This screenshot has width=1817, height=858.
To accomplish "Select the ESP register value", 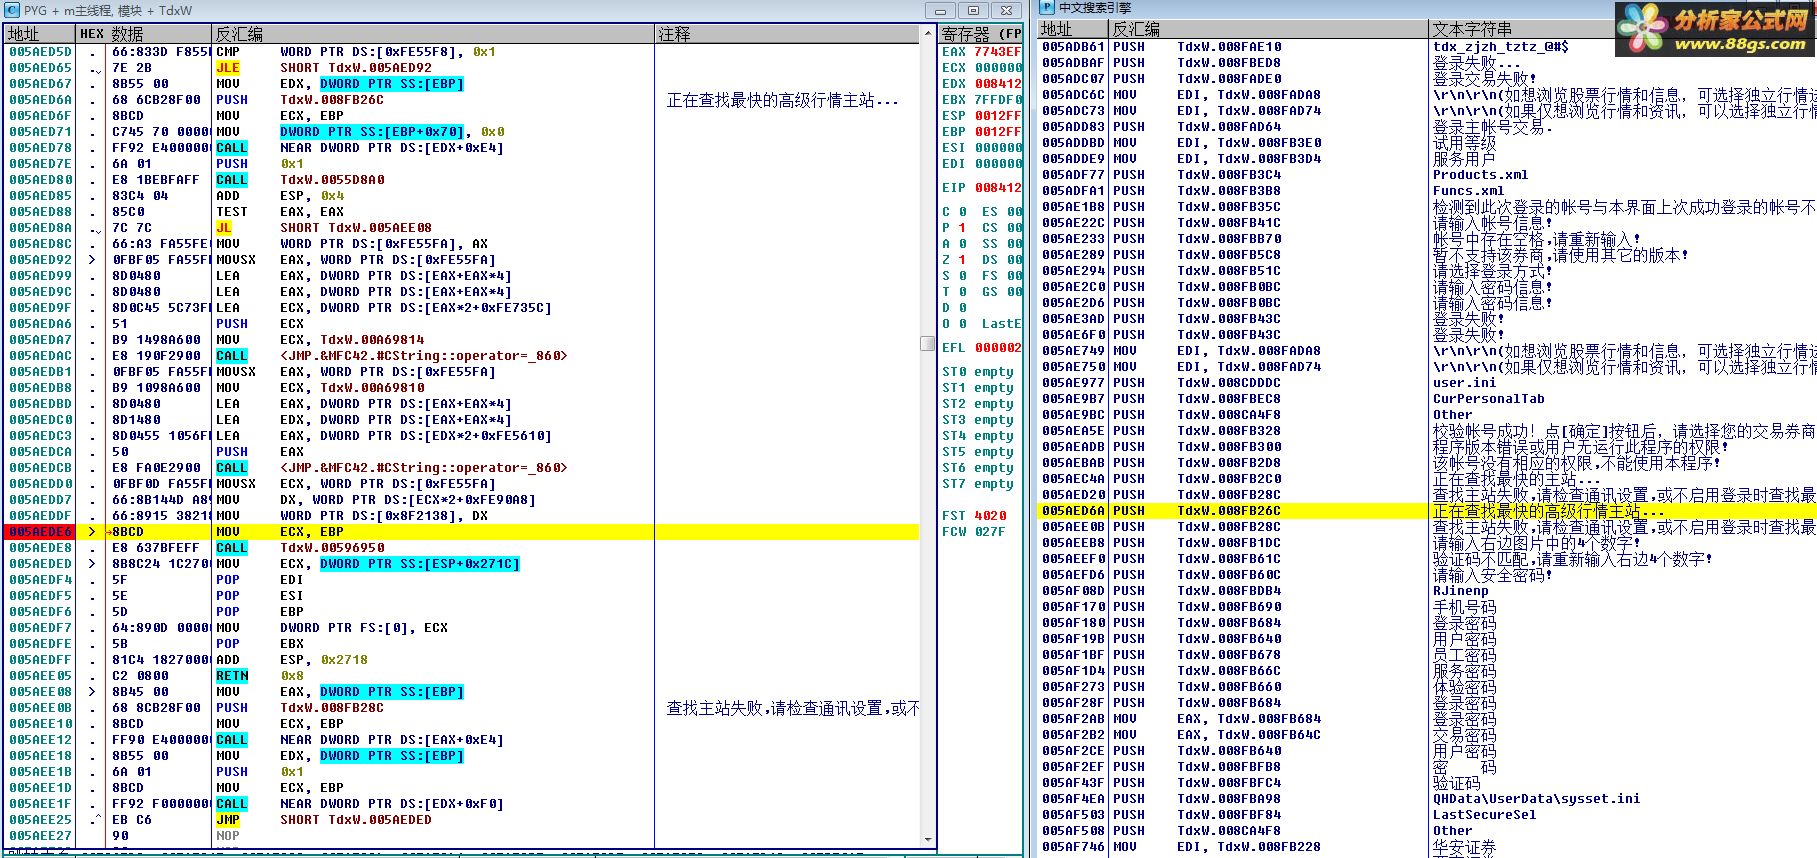I will (998, 116).
